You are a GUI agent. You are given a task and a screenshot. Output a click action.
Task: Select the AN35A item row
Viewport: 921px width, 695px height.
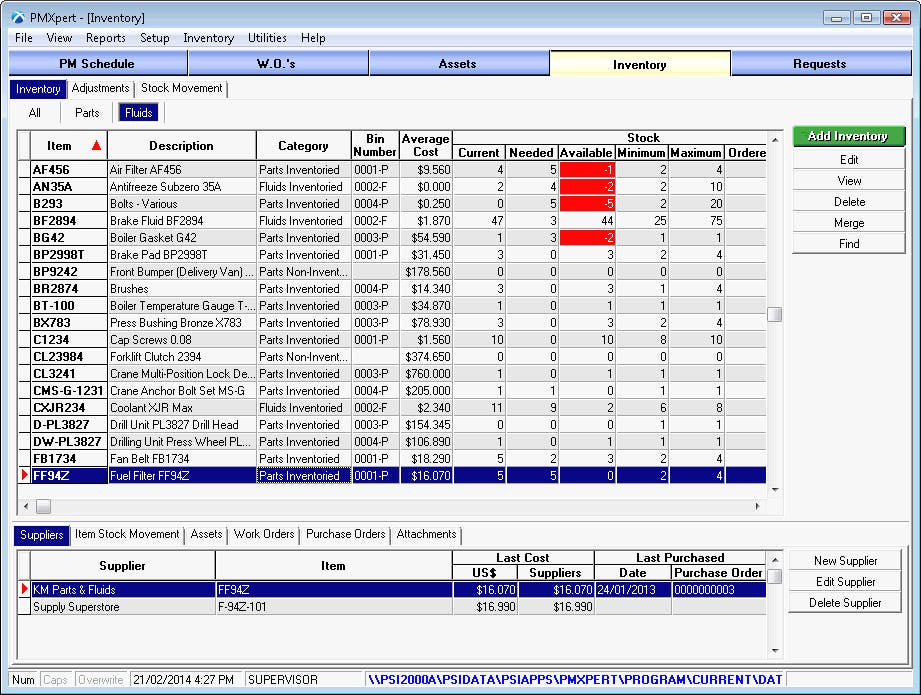[x=392, y=187]
